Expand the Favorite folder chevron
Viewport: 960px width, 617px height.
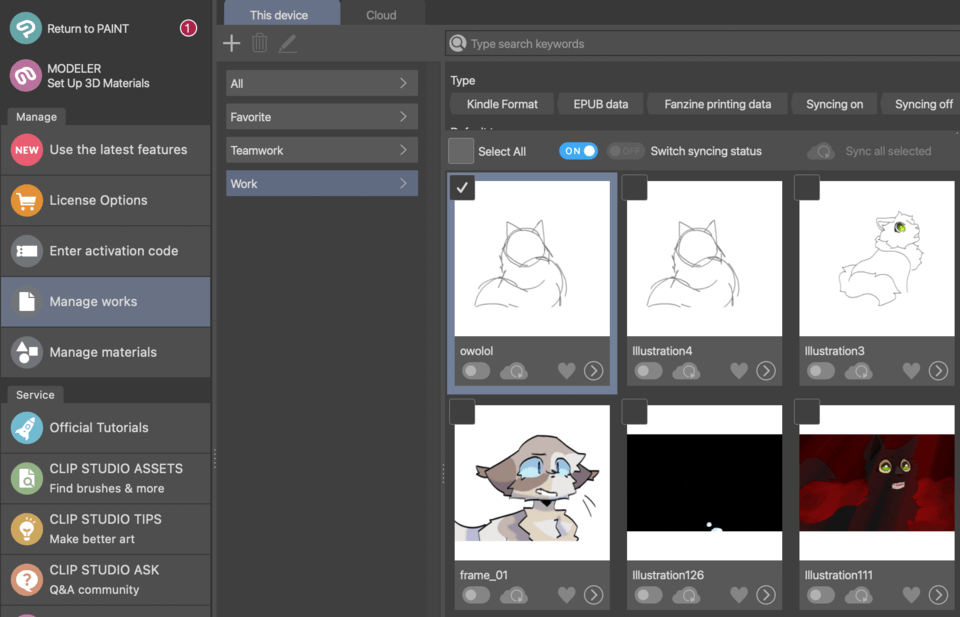(403, 116)
